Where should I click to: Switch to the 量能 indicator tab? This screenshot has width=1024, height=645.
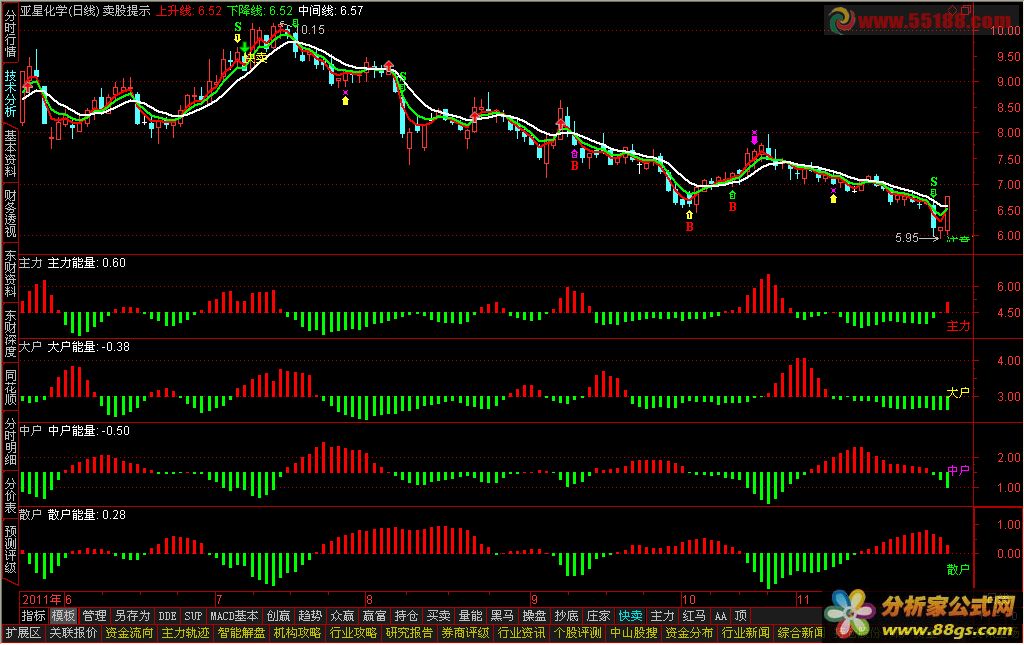coord(470,616)
